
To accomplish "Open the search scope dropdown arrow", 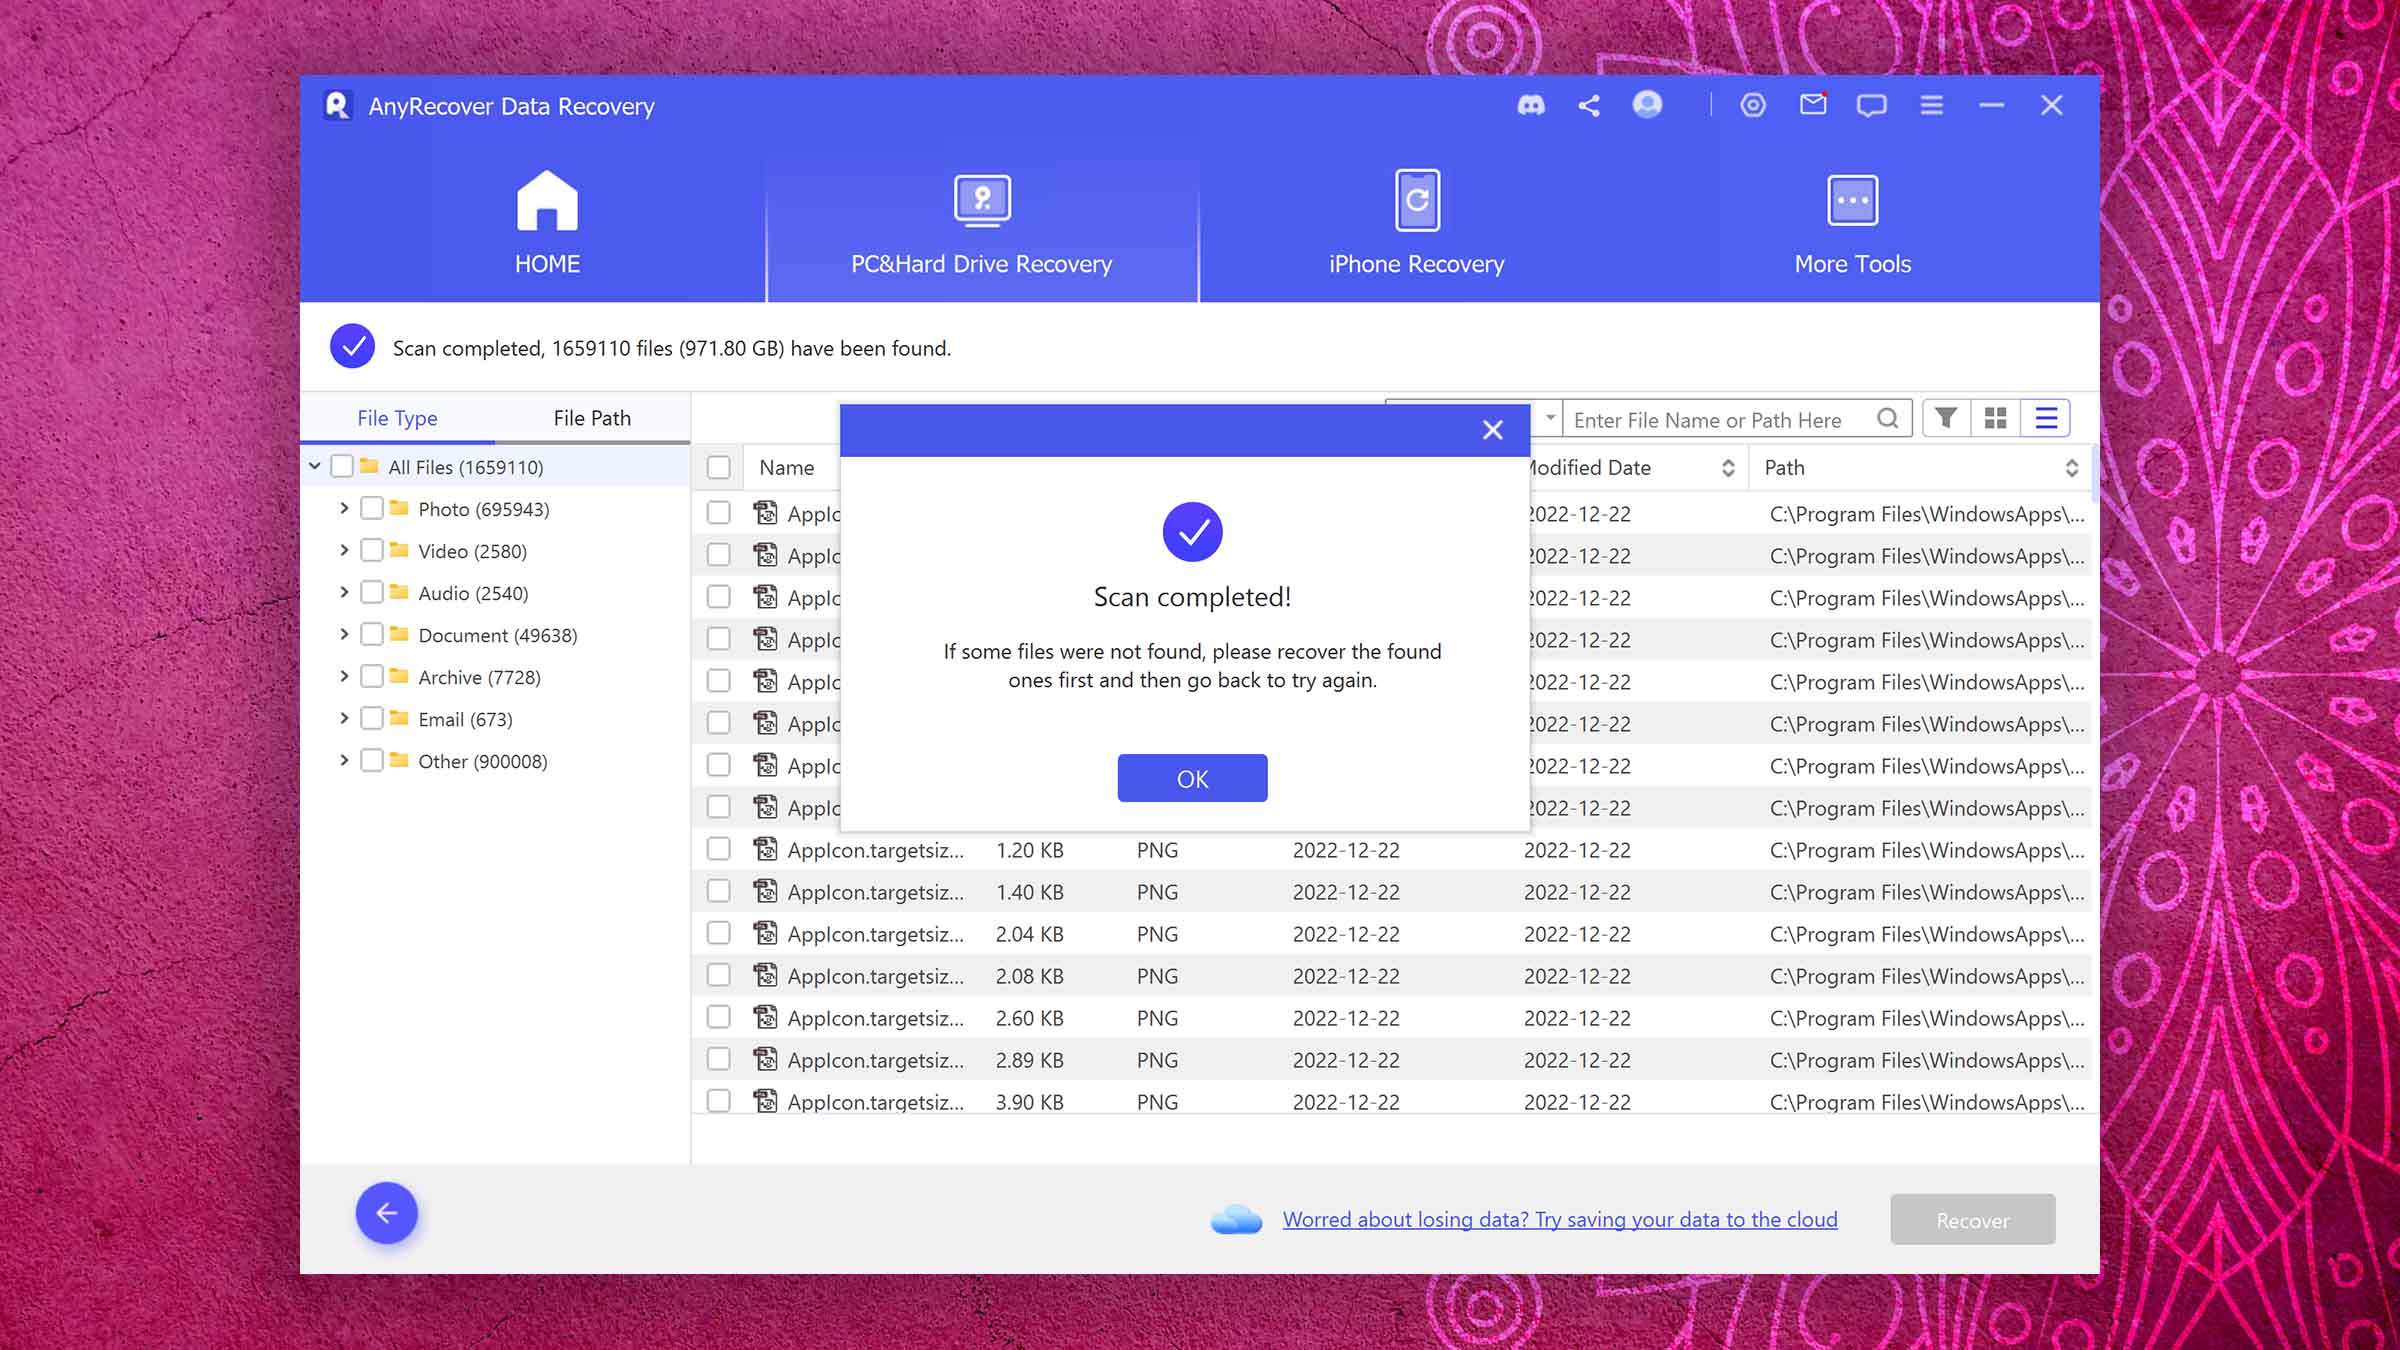I will (1549, 418).
